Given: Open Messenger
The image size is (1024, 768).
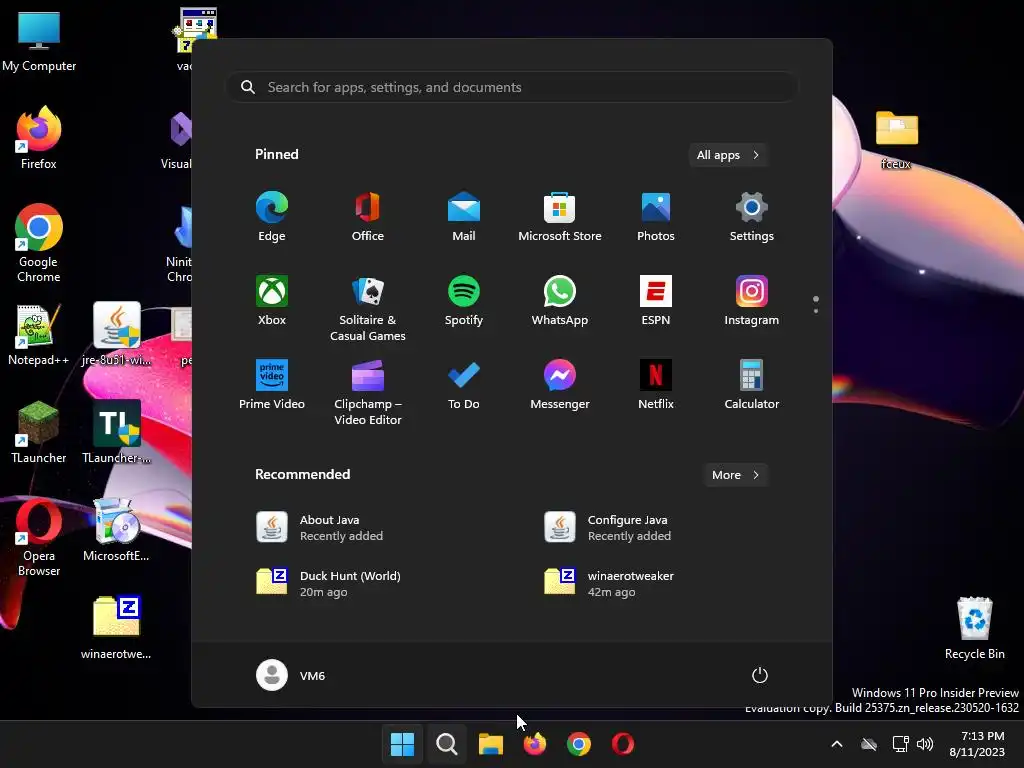Looking at the screenshot, I should click(560, 385).
